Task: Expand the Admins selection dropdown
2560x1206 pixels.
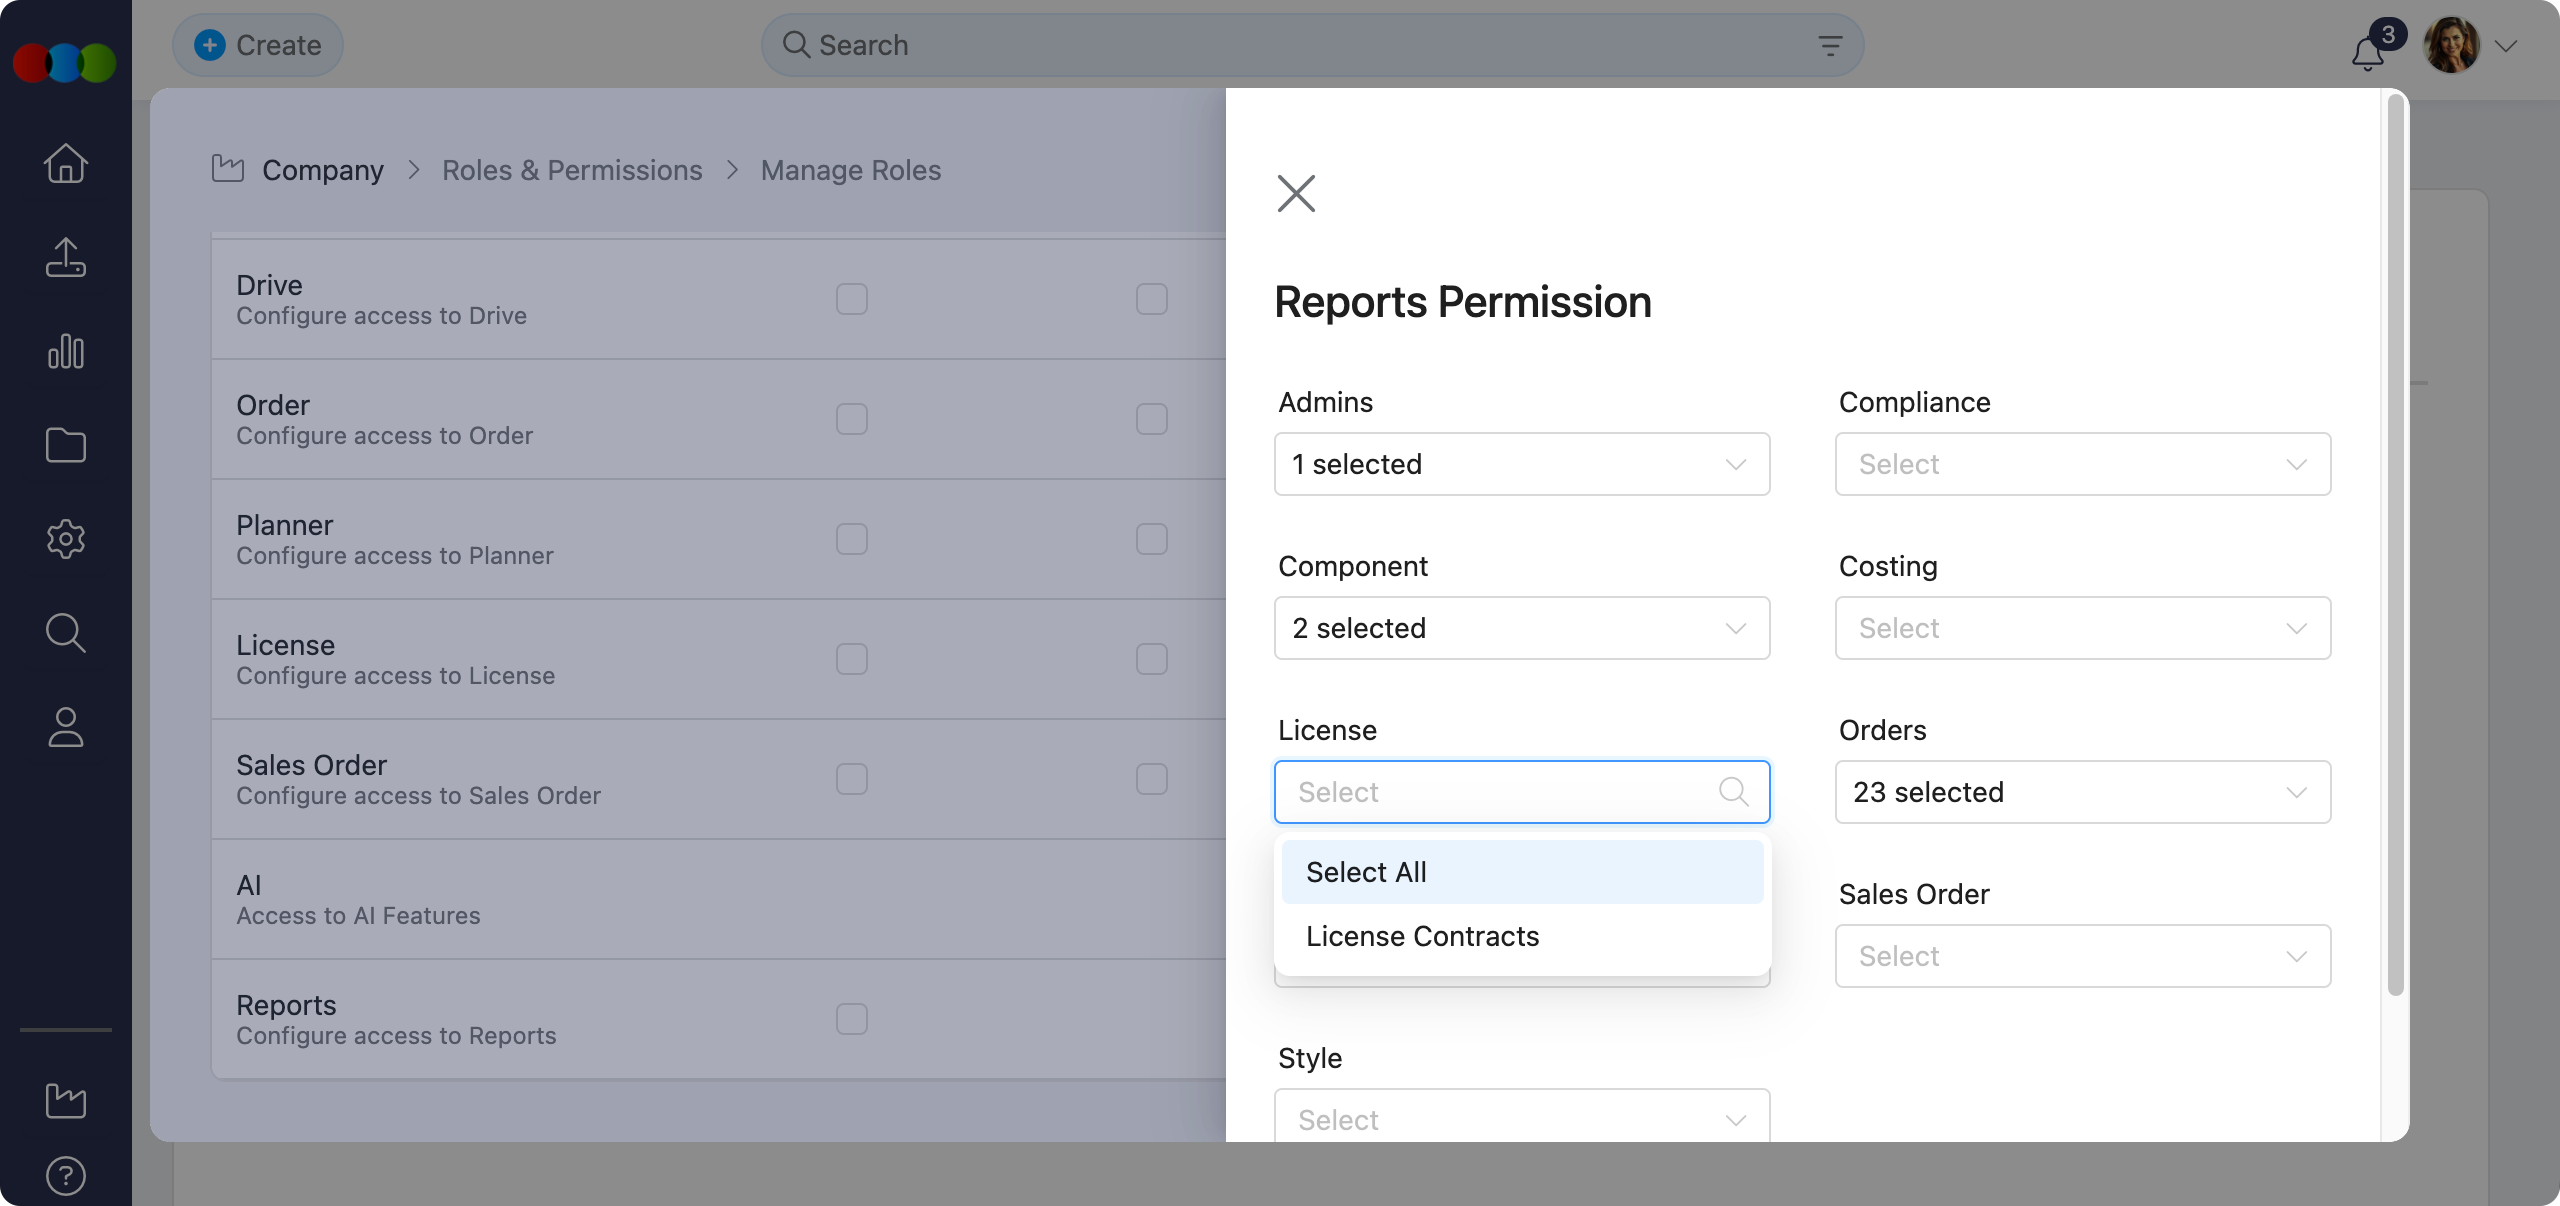Action: (x=1521, y=463)
